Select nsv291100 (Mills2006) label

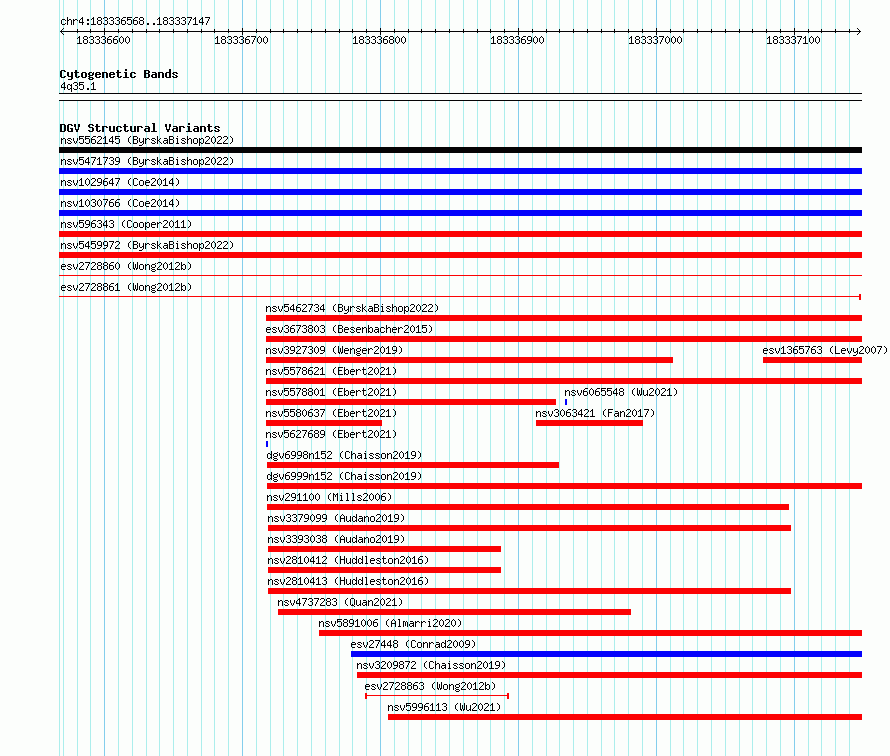tap(329, 497)
